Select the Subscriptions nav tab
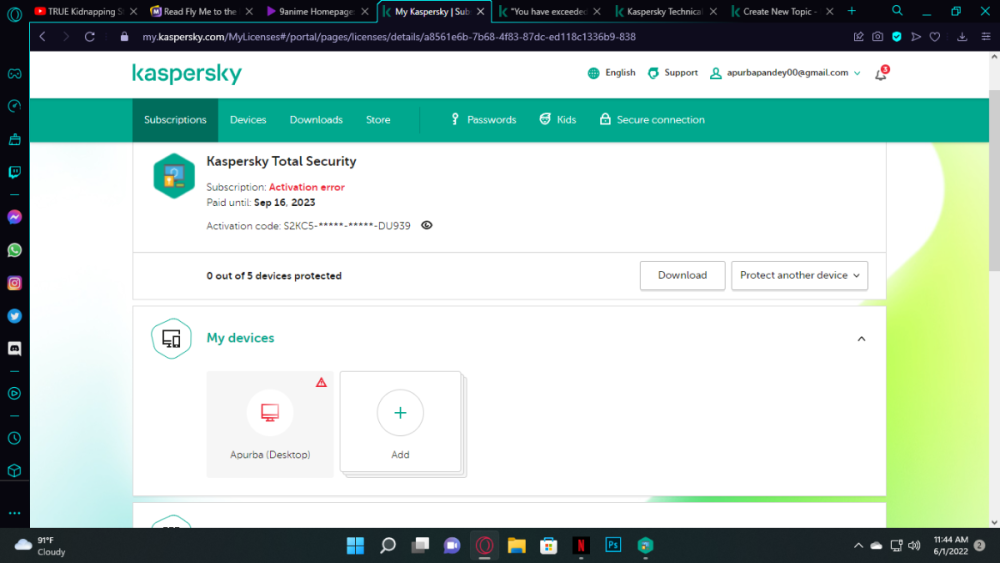 coord(175,120)
